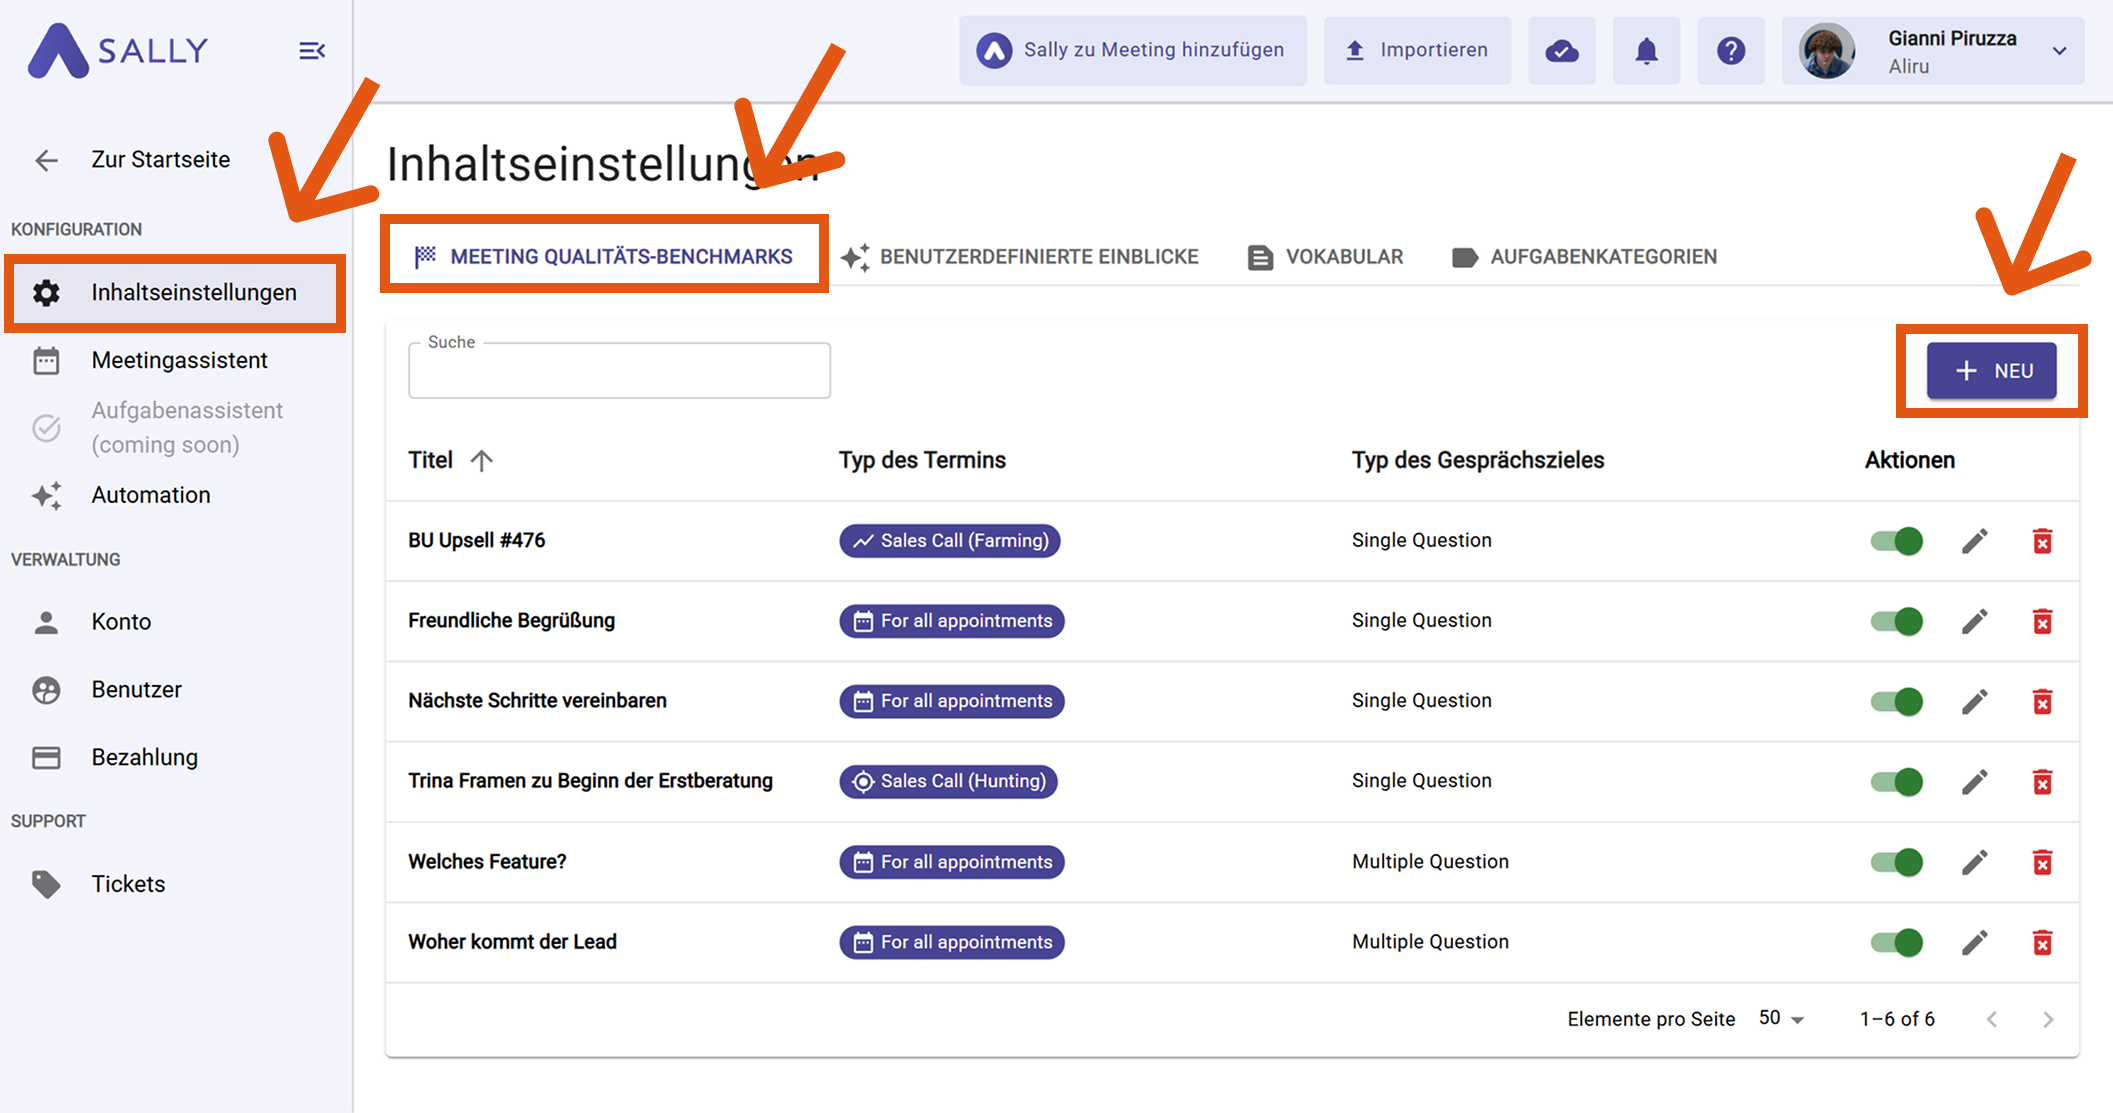
Task: Click the cloud sync icon
Action: point(1562,51)
